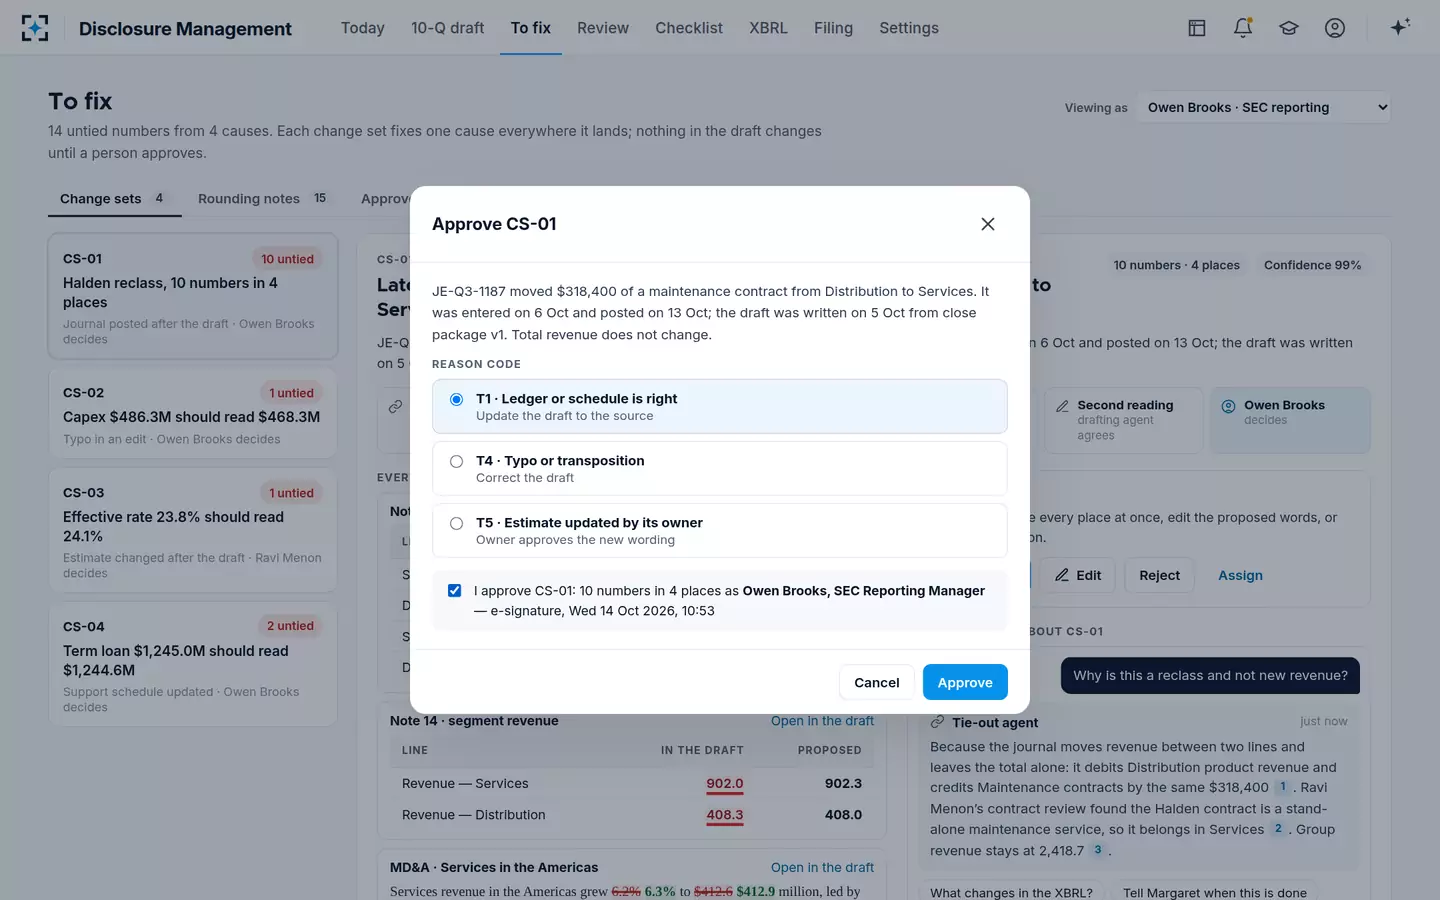Click the Reject button

click(1159, 575)
